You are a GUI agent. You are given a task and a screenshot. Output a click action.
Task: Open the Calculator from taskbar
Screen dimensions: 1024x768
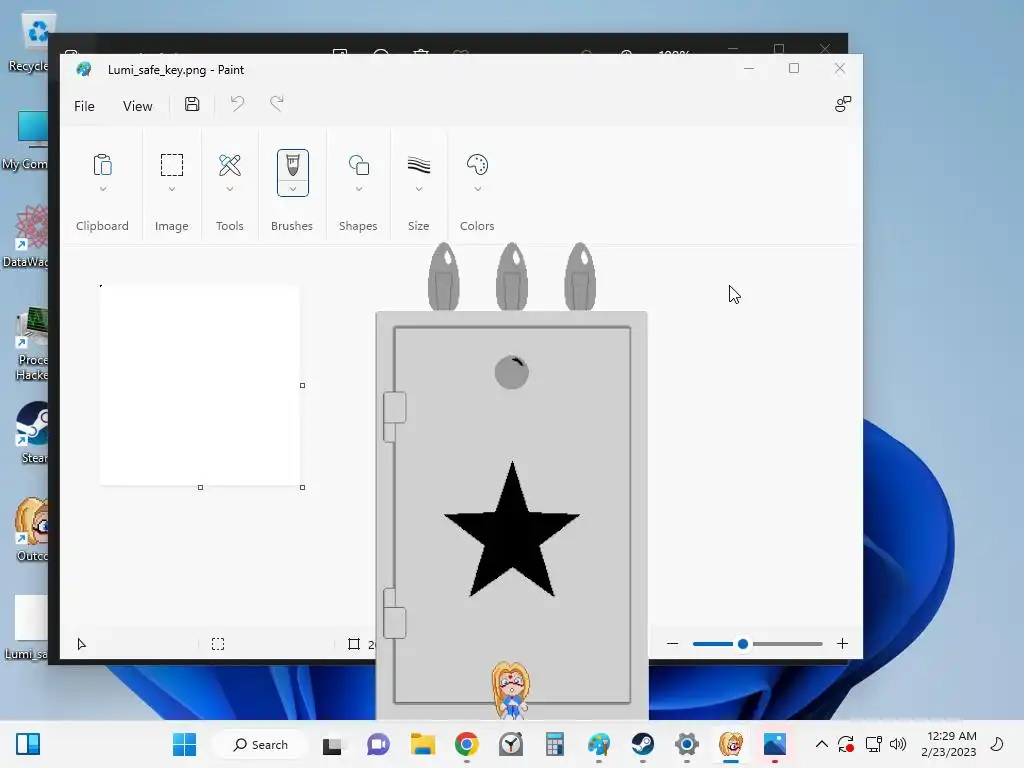coord(554,744)
